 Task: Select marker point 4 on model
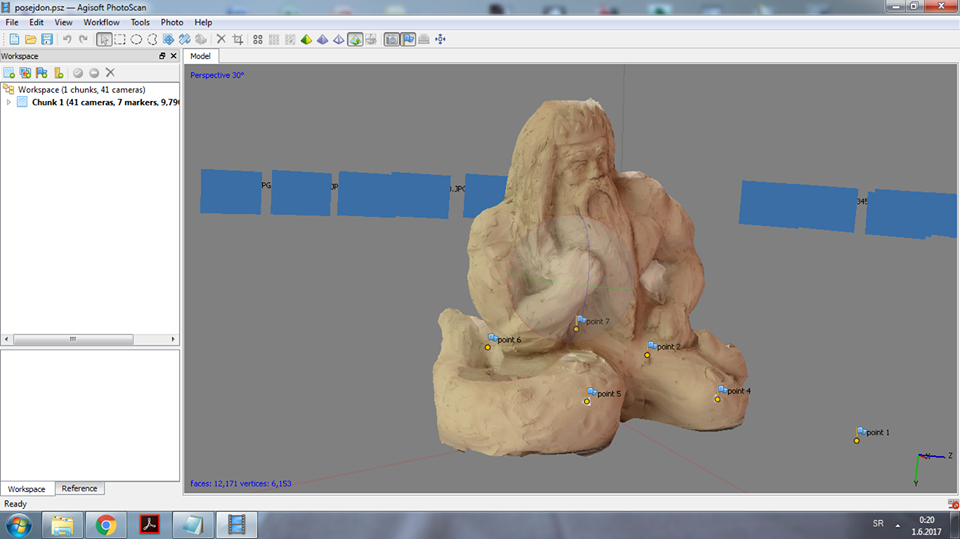(718, 399)
